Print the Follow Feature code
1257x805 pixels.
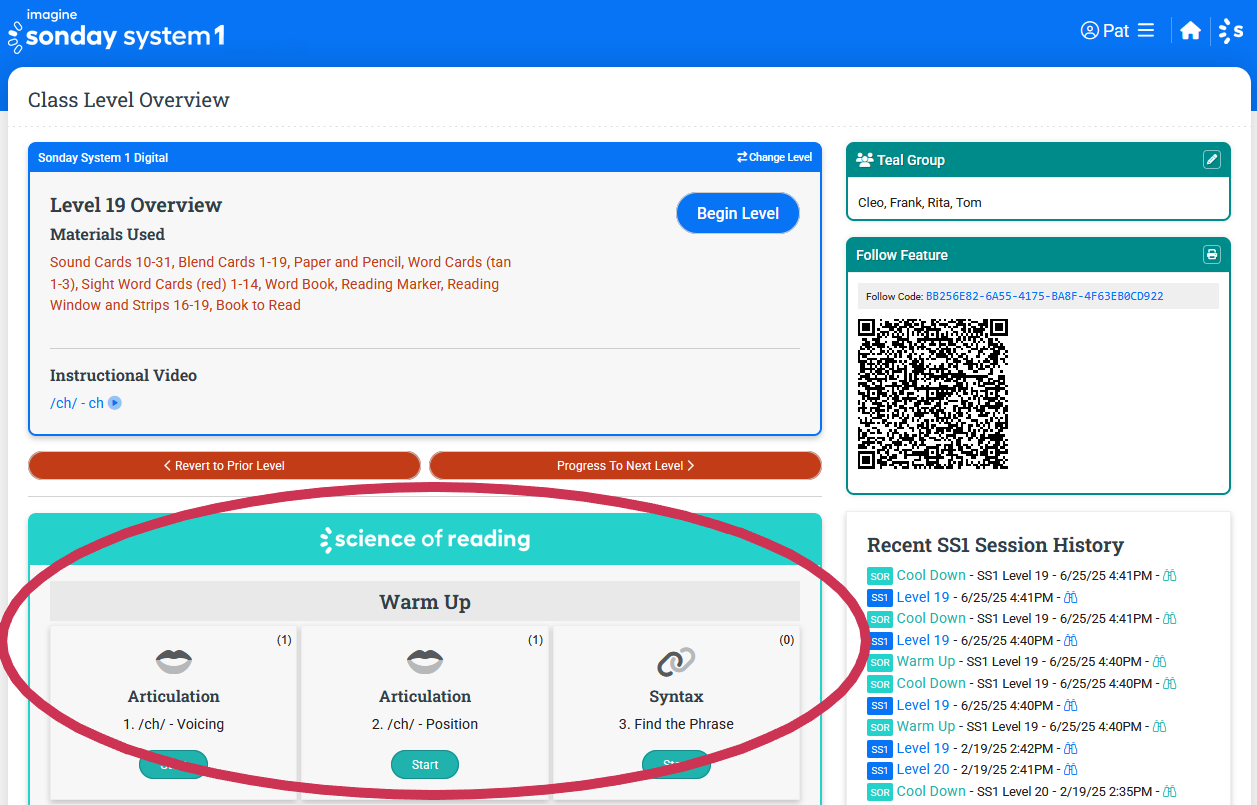pos(1212,254)
